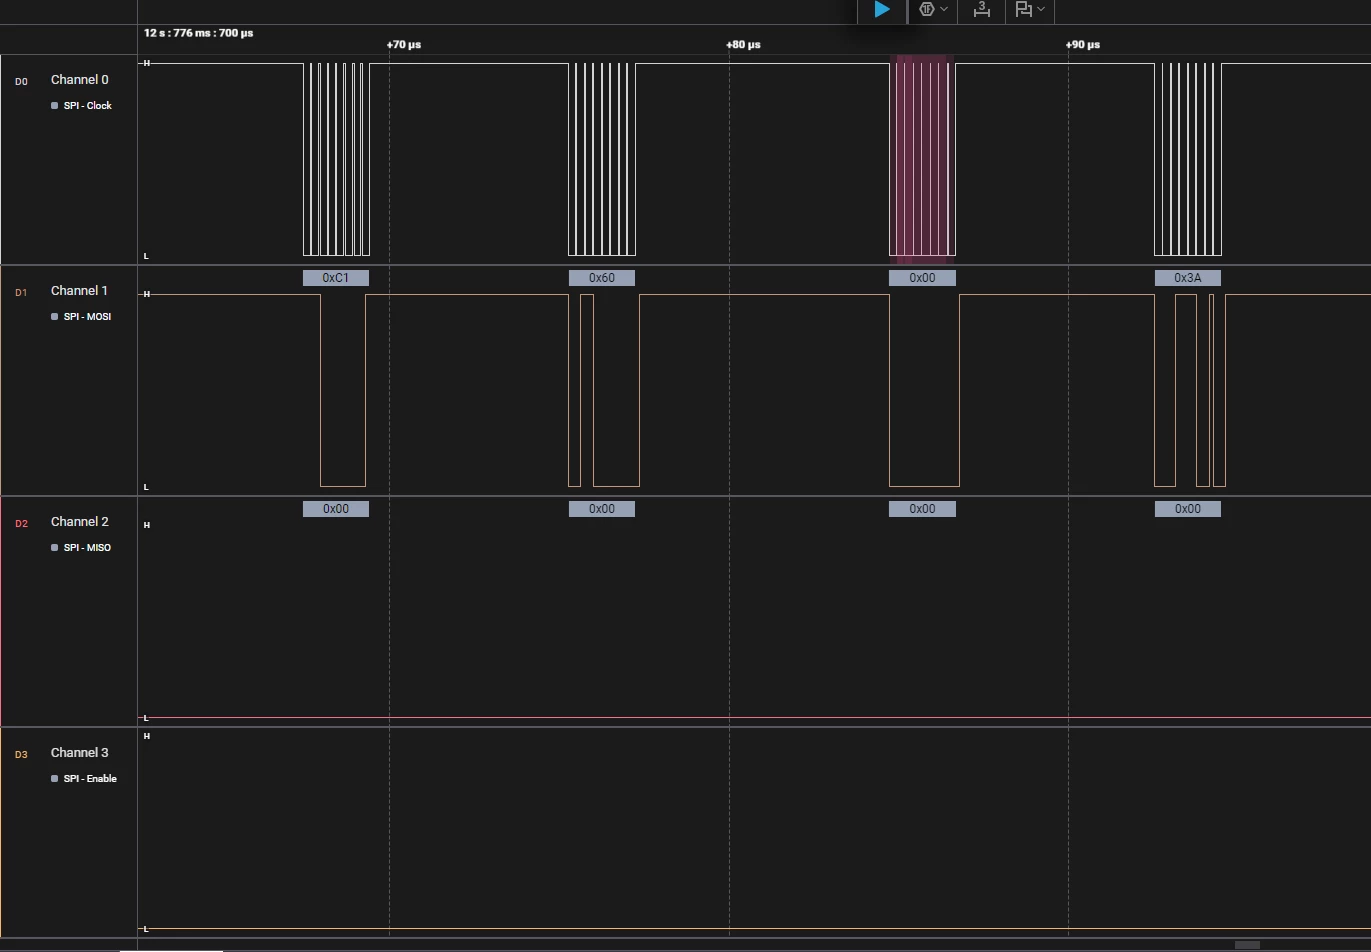Click the timing marker pair icon
This screenshot has width=1371, height=952.
coord(1023,9)
